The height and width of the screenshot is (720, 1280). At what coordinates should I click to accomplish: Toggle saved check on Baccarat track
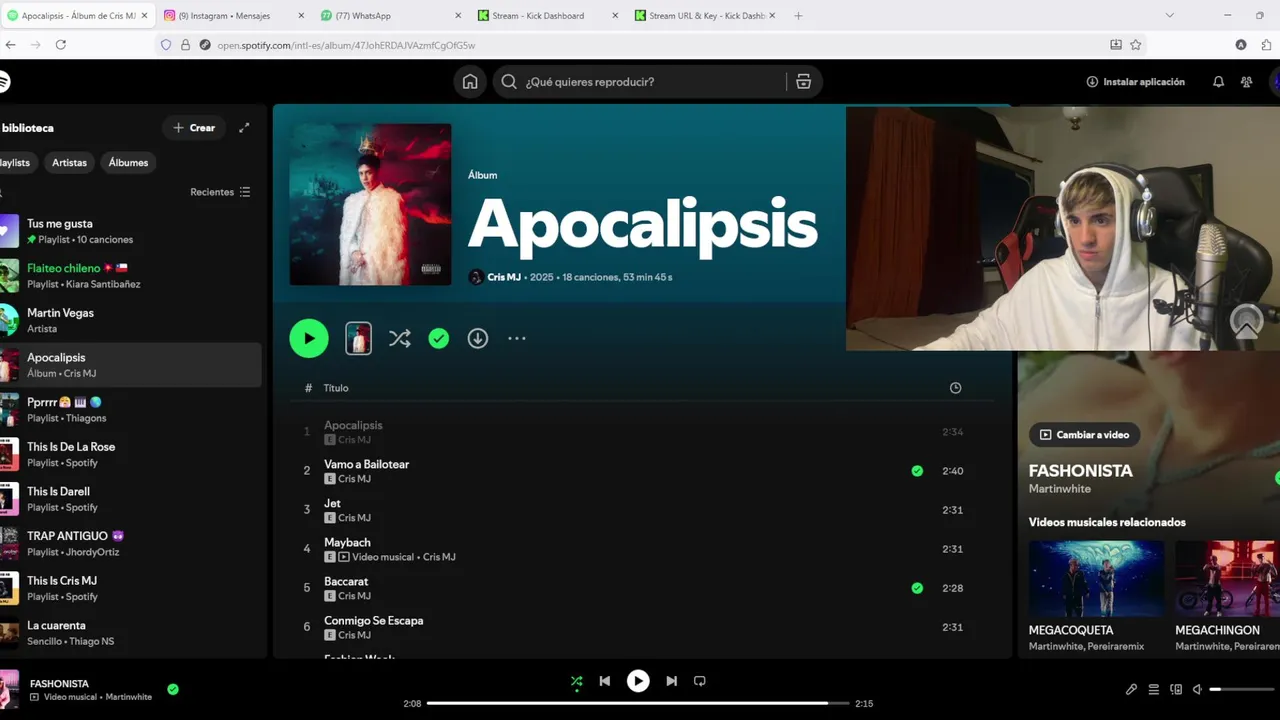tap(917, 588)
